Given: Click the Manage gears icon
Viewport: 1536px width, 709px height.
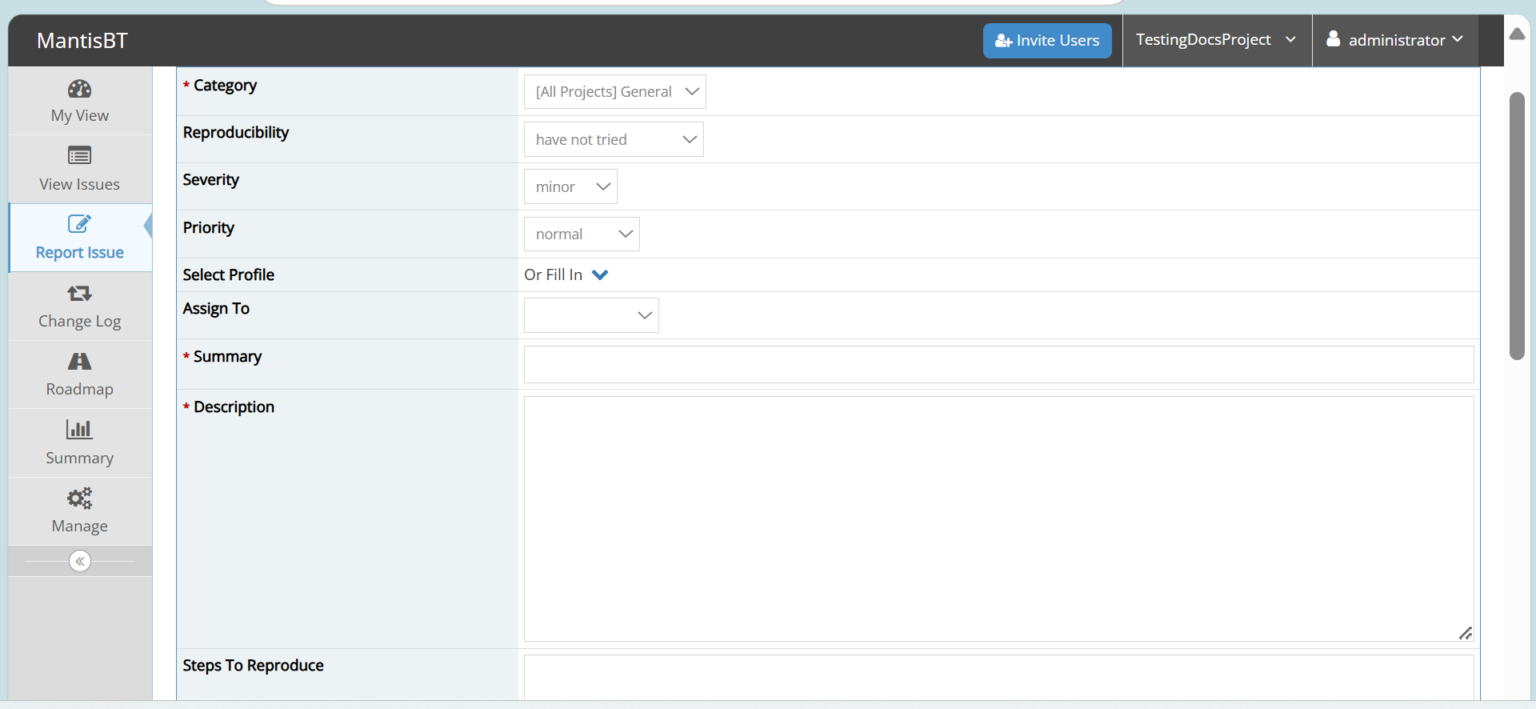Looking at the screenshot, I should 79,497.
